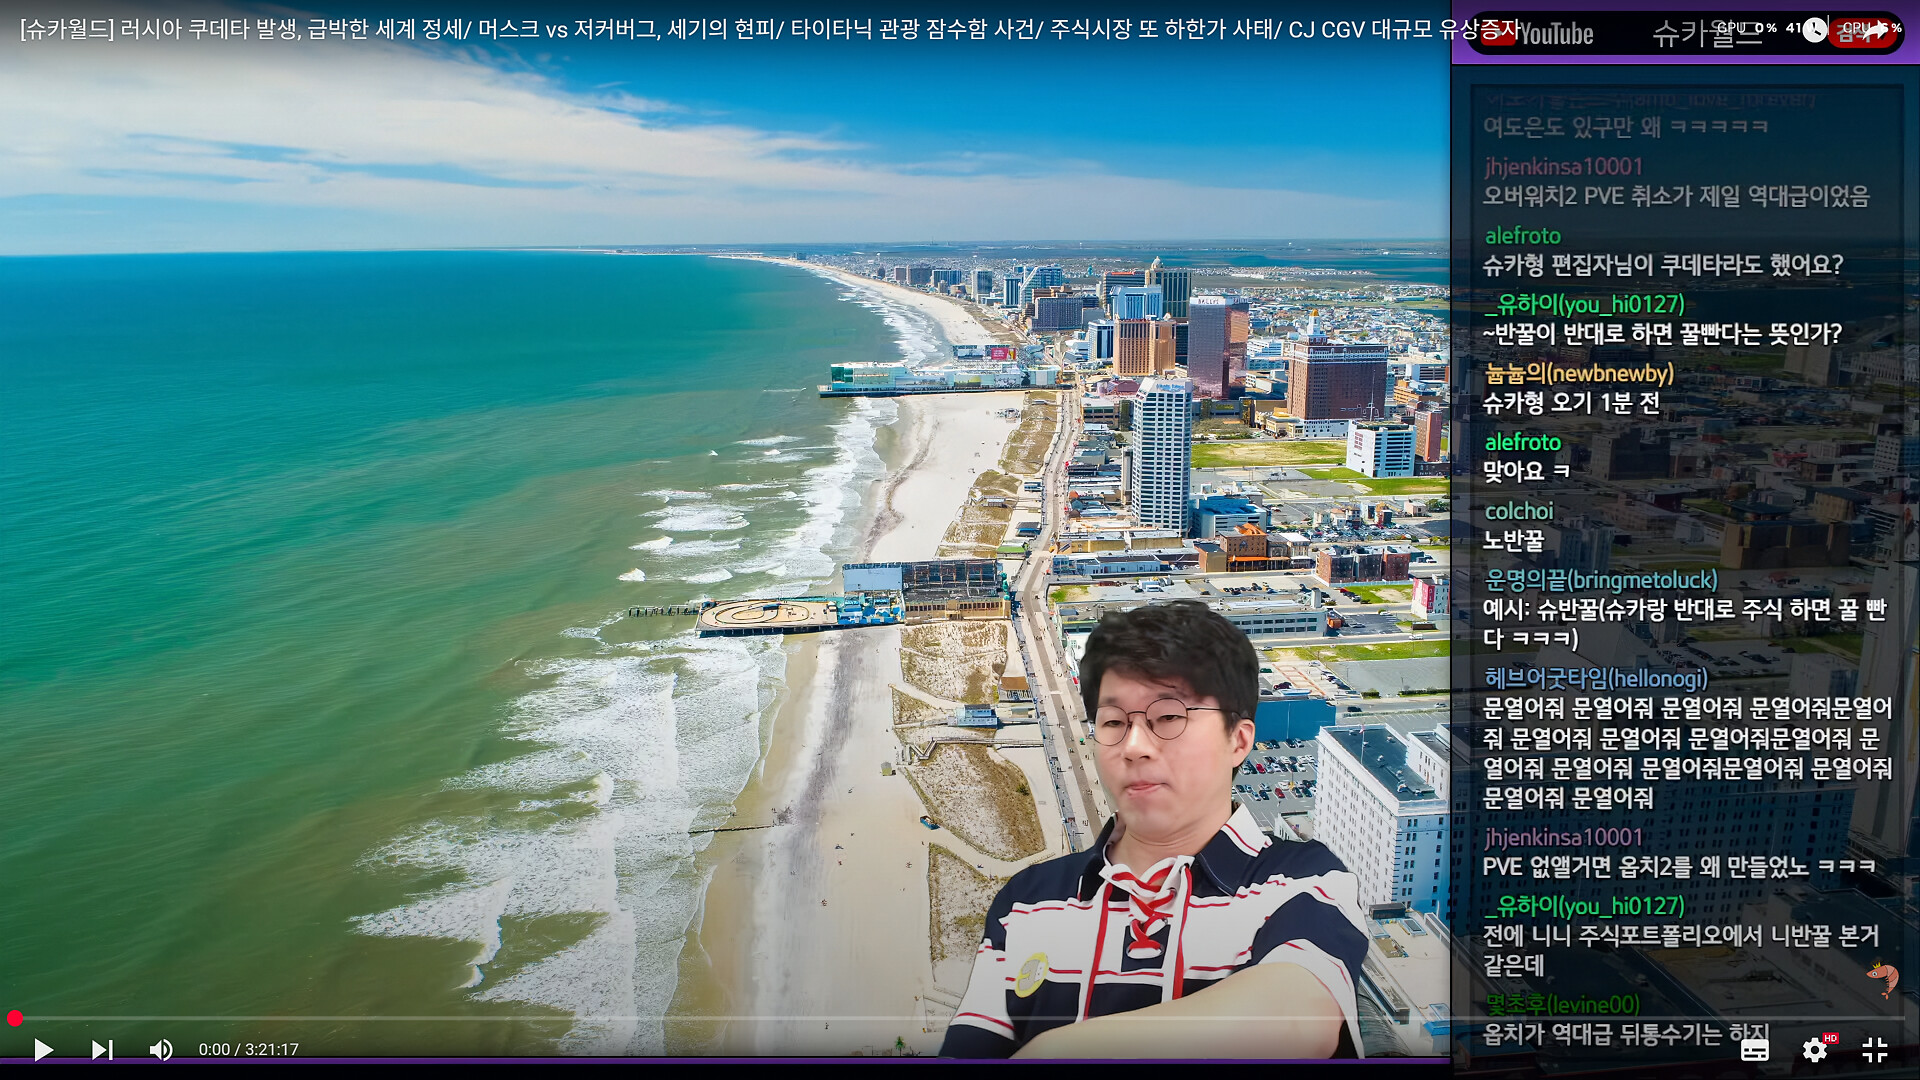Click the first green alefroto username in chat
Screen dimensions: 1920x1080
pos(1522,235)
